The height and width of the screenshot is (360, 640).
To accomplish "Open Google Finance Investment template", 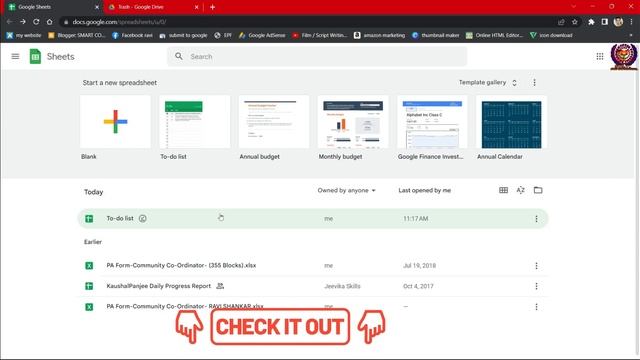I will coord(432,122).
